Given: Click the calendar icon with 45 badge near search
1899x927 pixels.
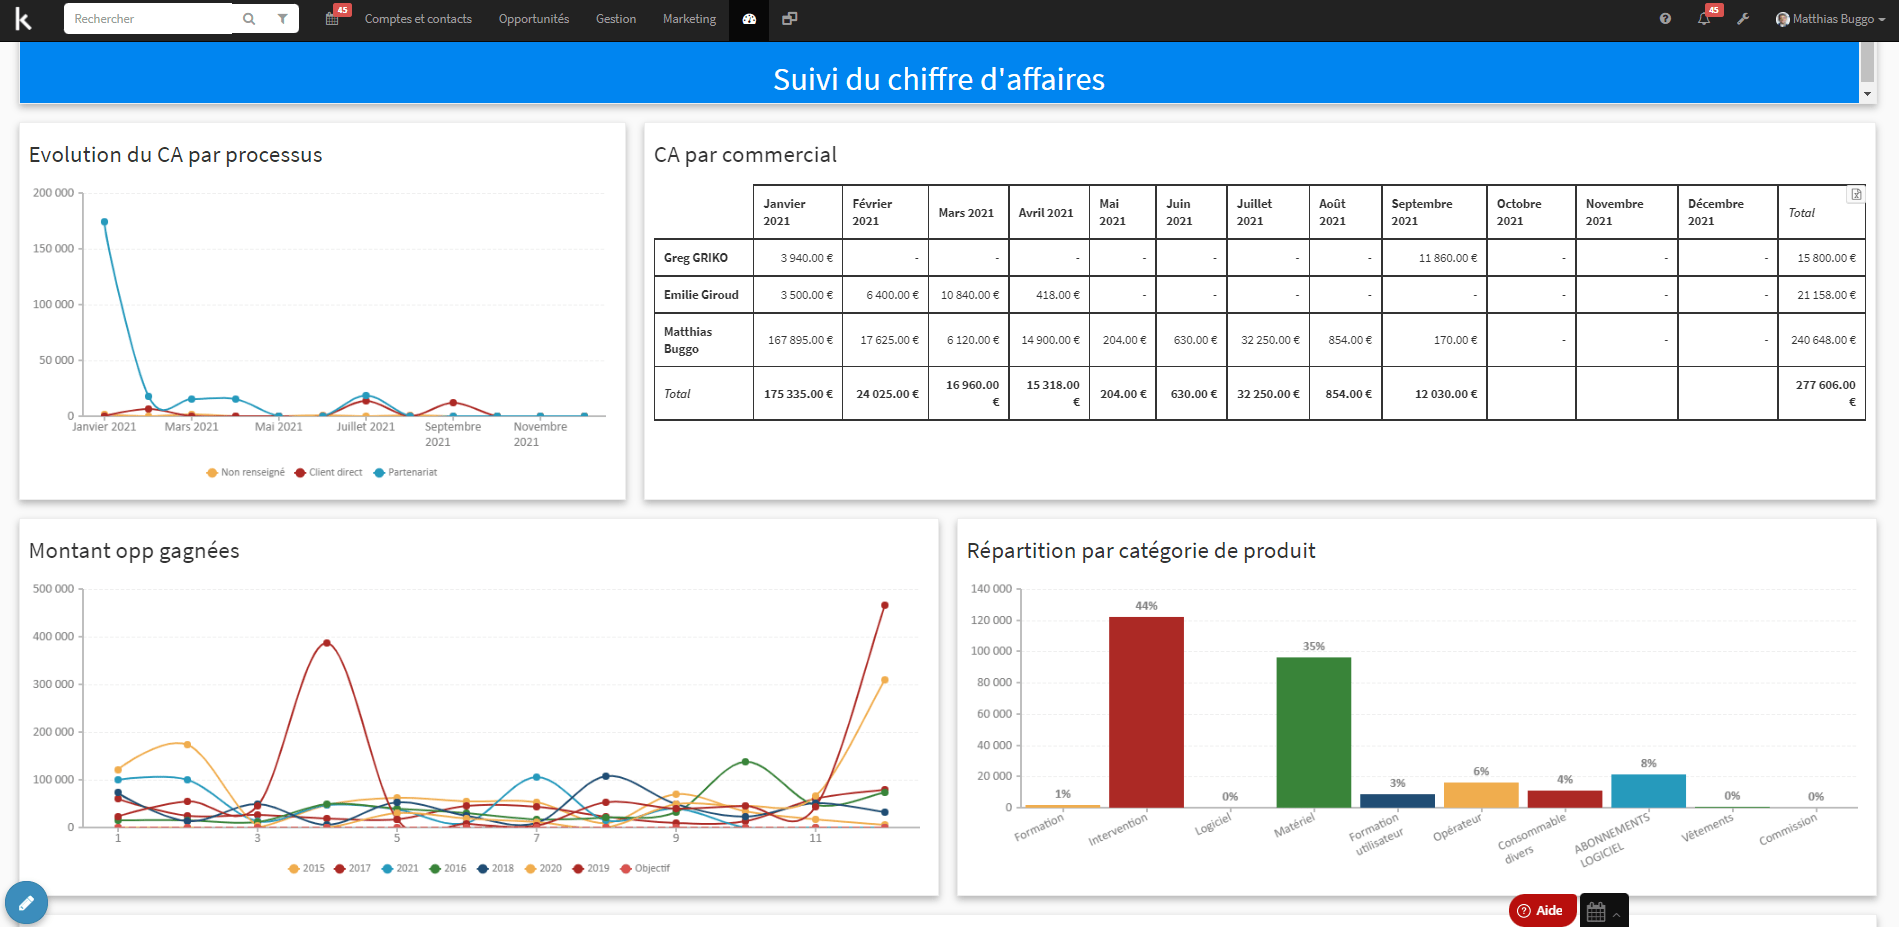Looking at the screenshot, I should (x=331, y=18).
